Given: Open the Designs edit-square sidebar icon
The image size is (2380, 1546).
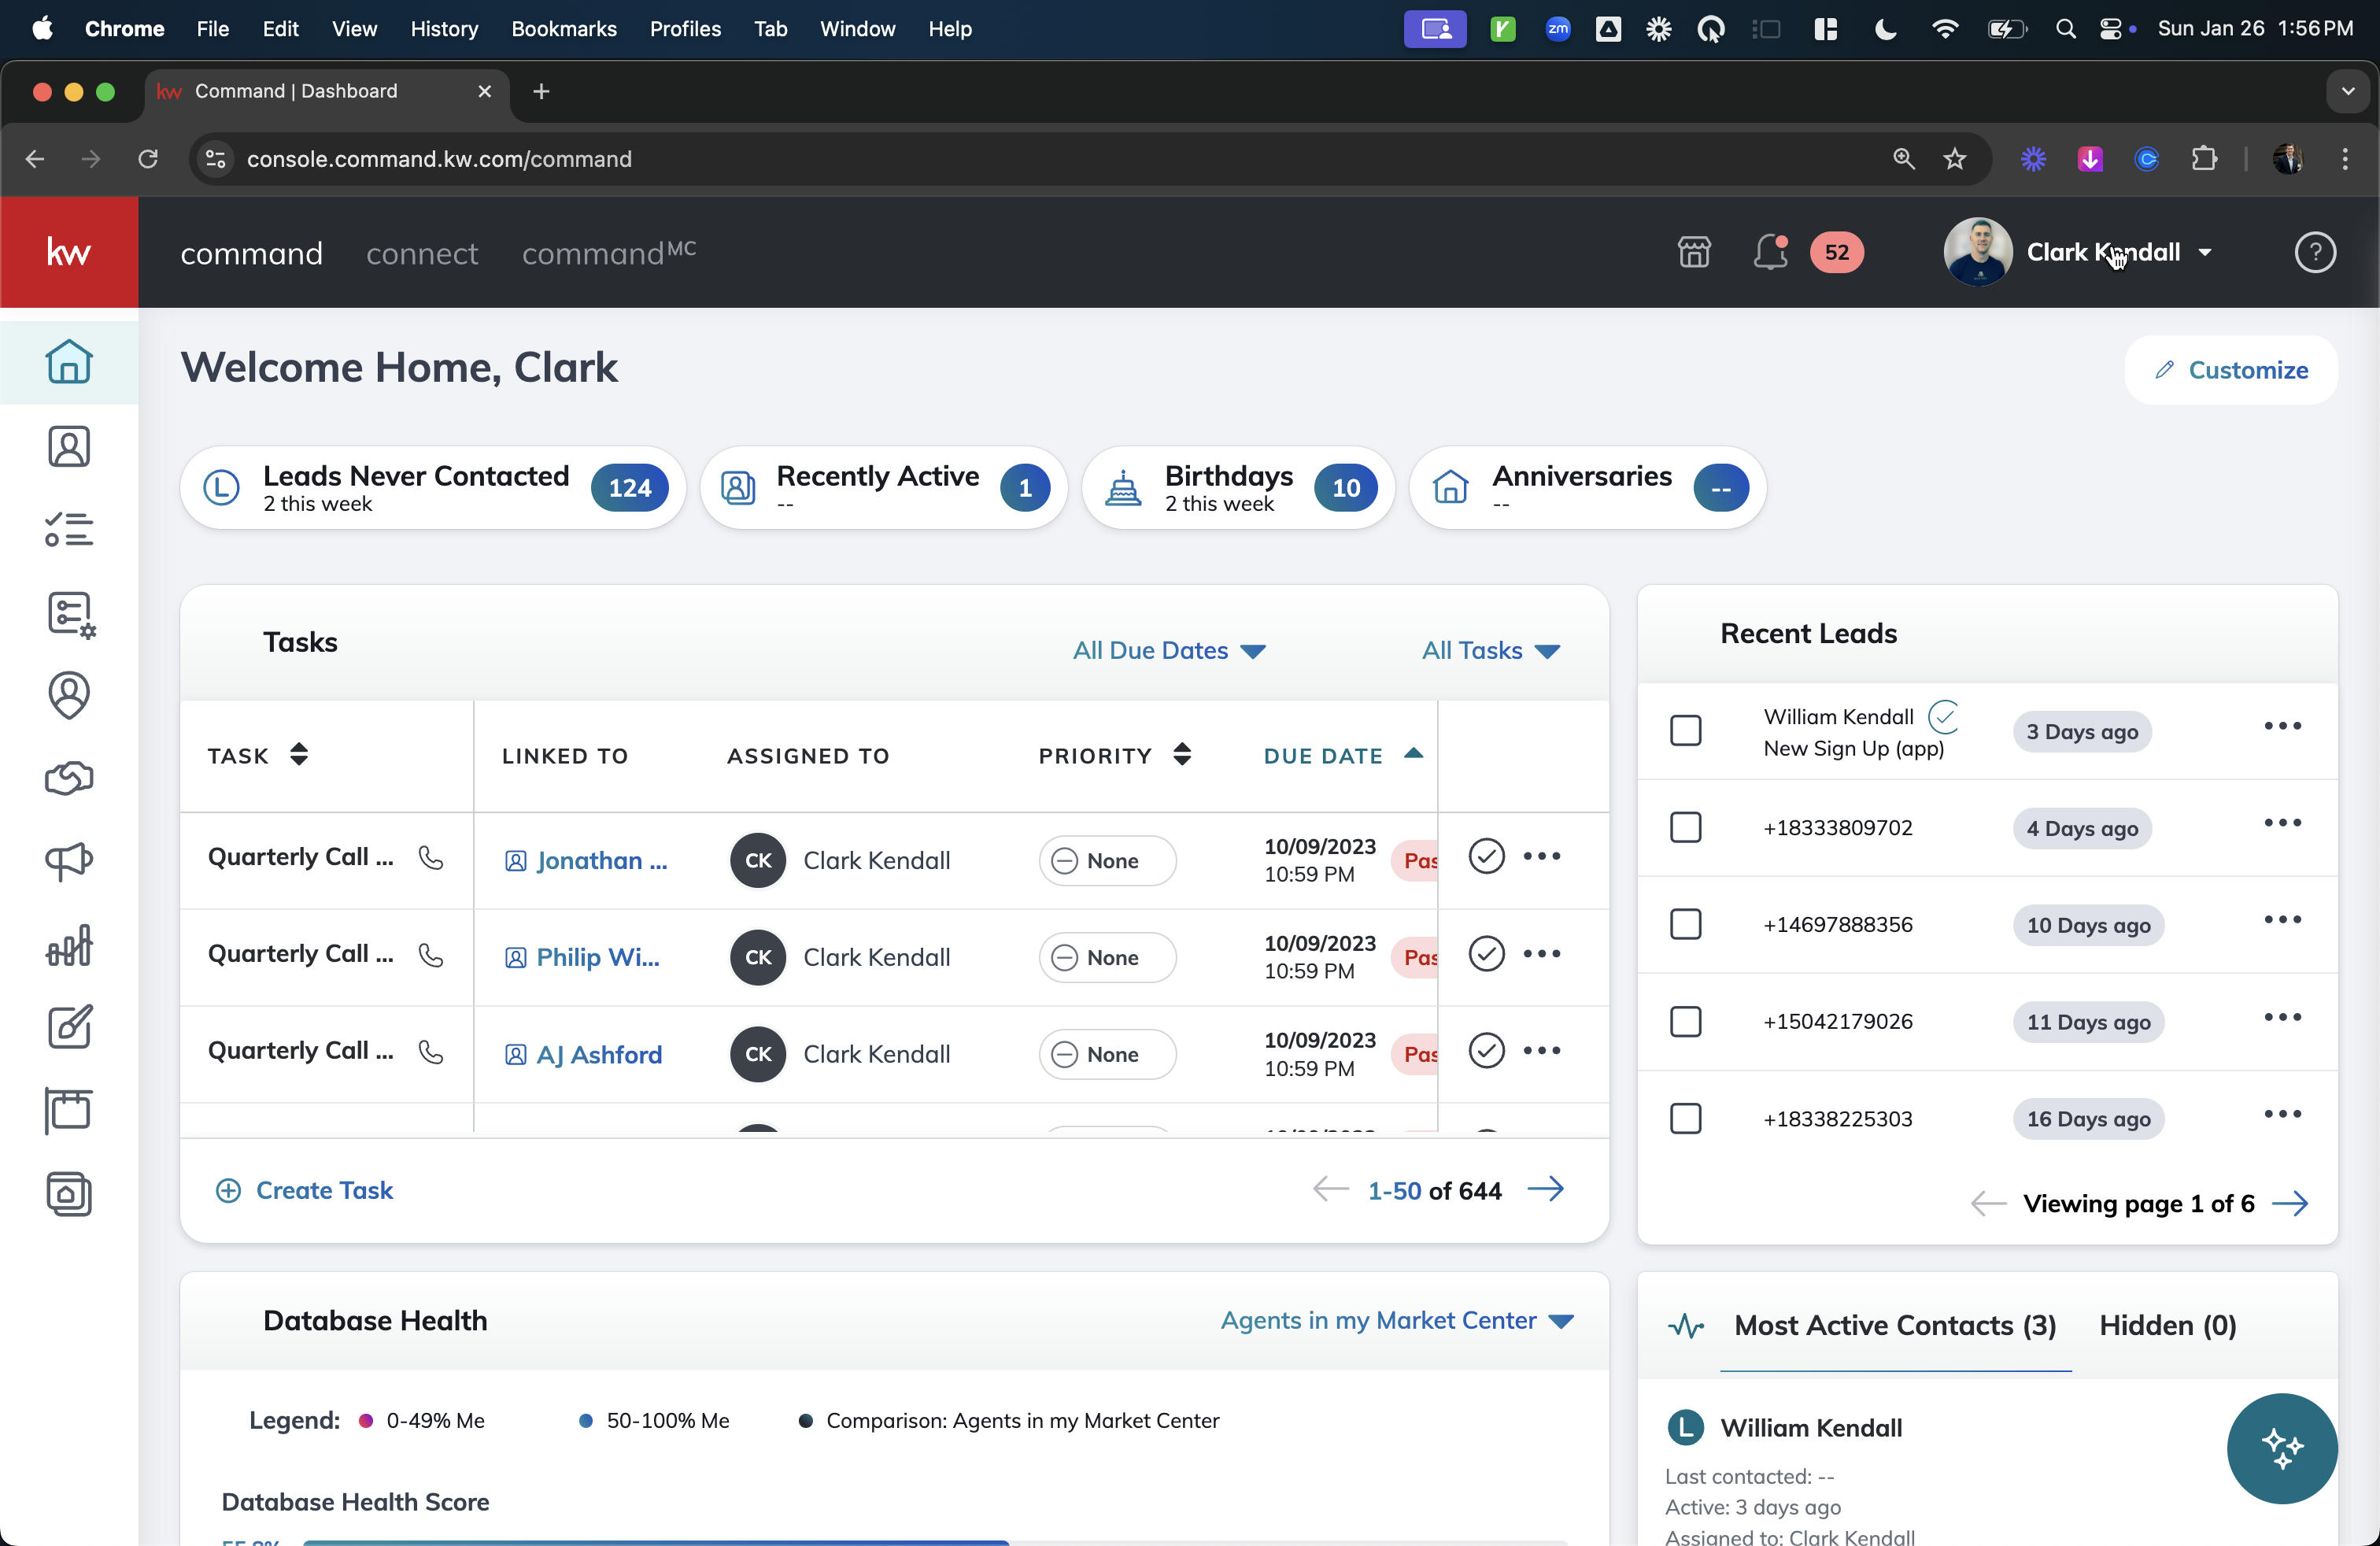Looking at the screenshot, I should [70, 1026].
